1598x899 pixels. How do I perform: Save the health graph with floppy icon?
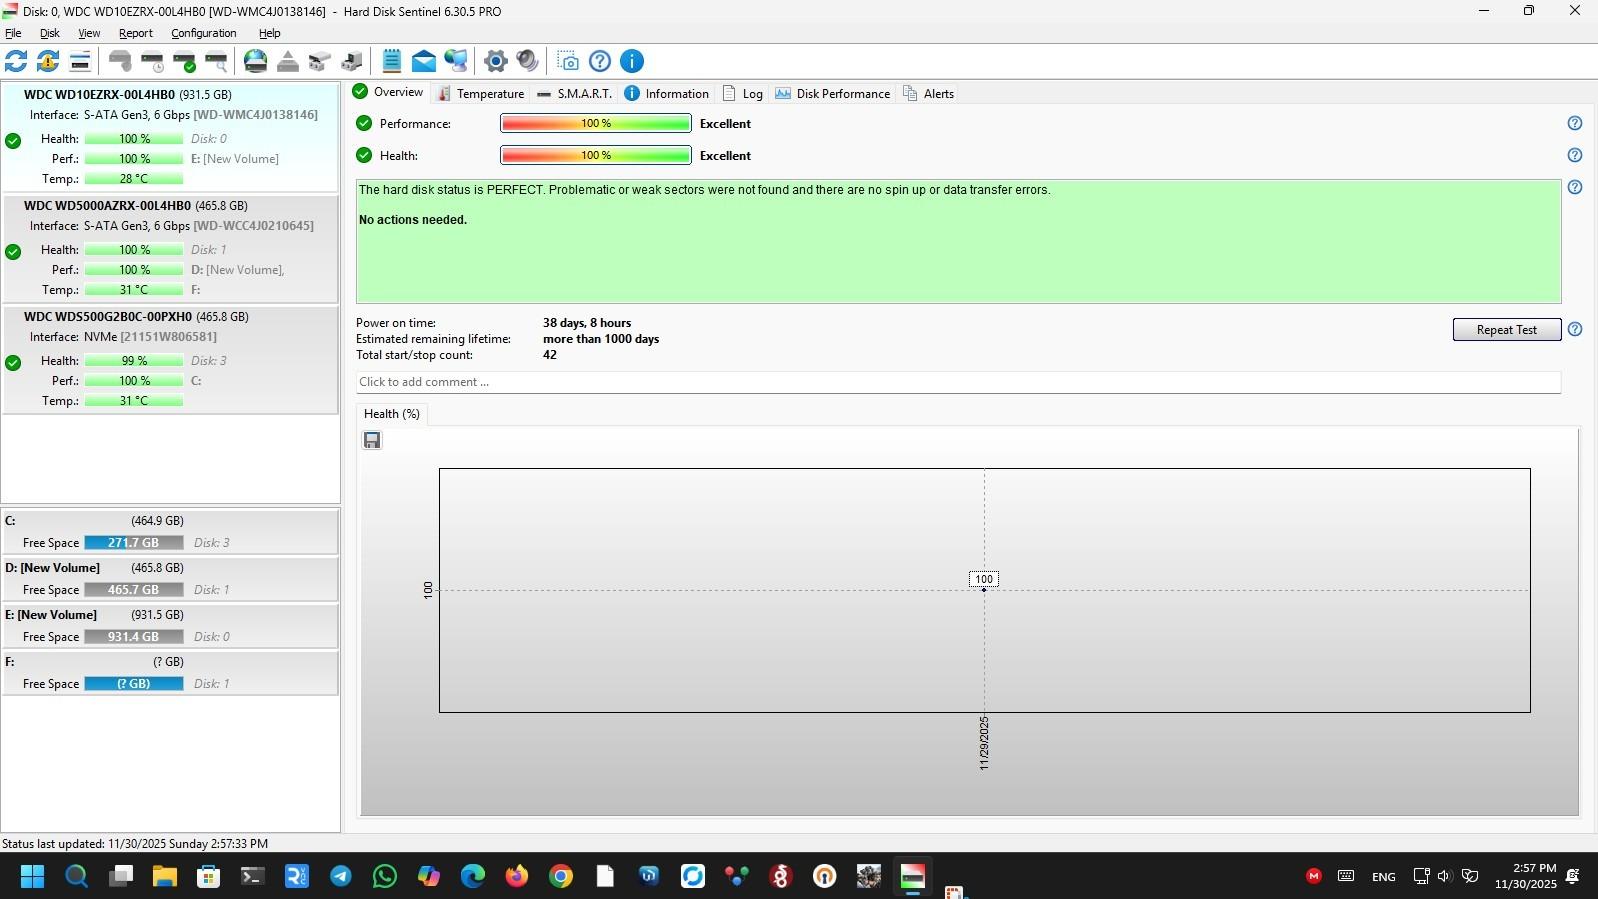(x=372, y=441)
